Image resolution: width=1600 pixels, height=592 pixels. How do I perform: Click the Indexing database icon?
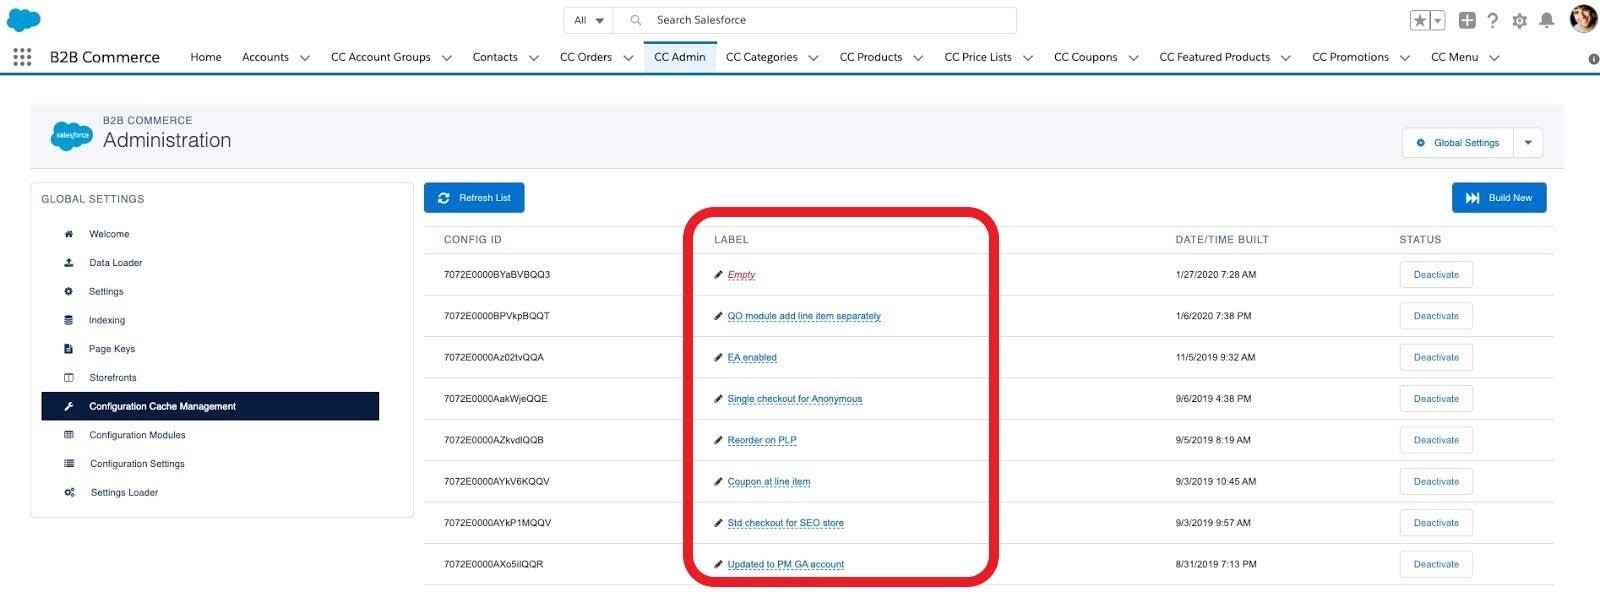69,320
